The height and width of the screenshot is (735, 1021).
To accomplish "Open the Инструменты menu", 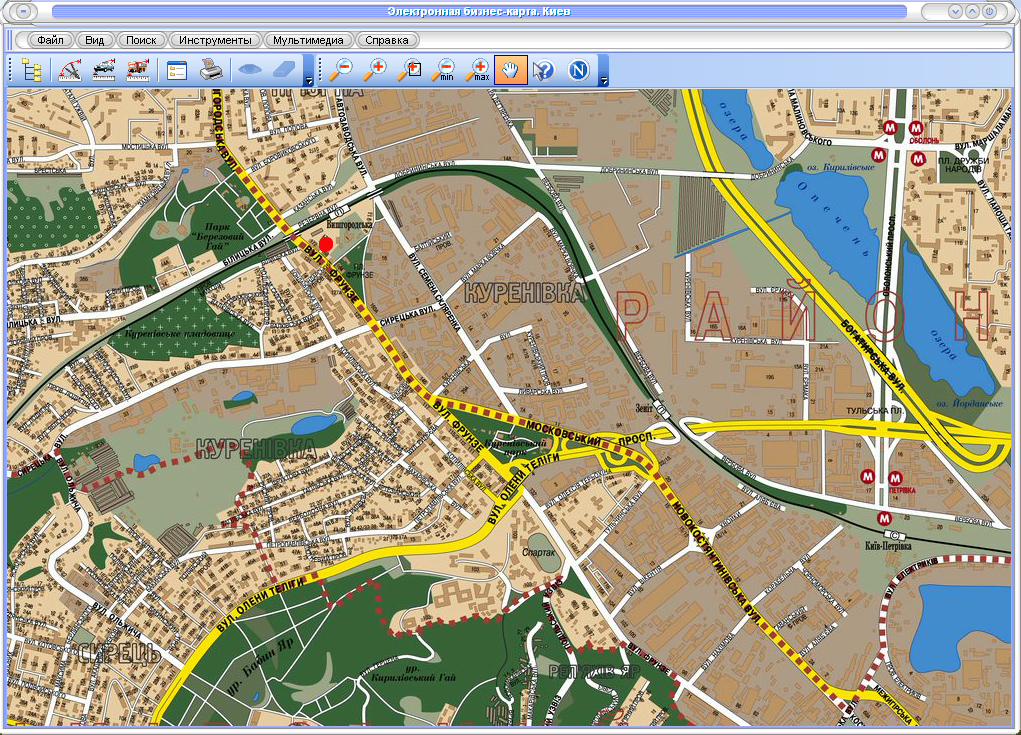I will pyautogui.click(x=215, y=40).
